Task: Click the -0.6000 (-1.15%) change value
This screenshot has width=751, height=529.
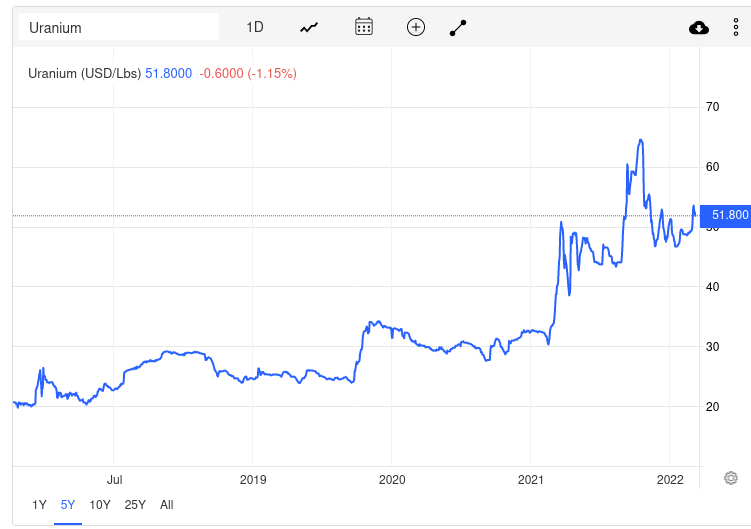Action: coord(248,73)
